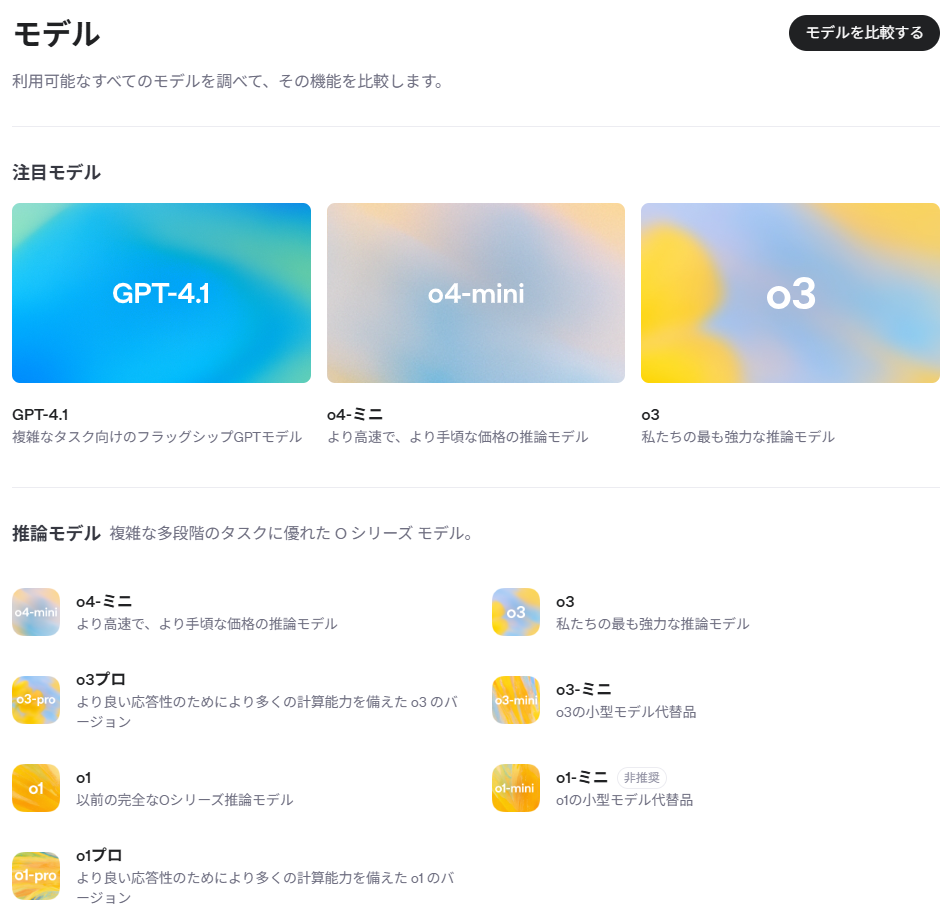Click the o1 model name in list
Image resolution: width=951 pixels, height=917 pixels.
coord(84,778)
